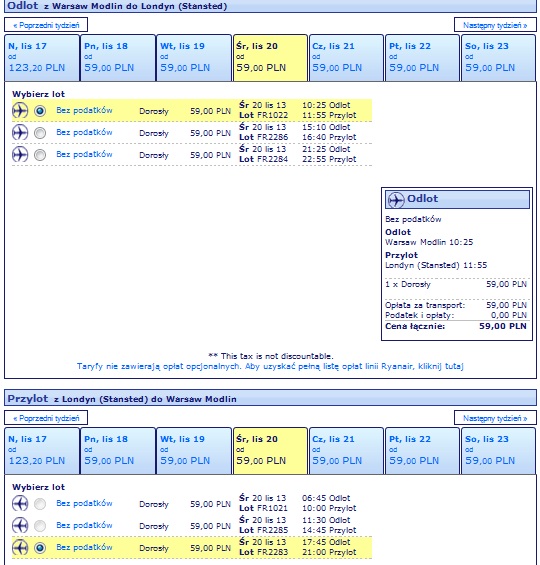The width and height of the screenshot is (540, 565).
Task: Select the 15:10 departure FR2286 radio button
Action: pyautogui.click(x=40, y=133)
